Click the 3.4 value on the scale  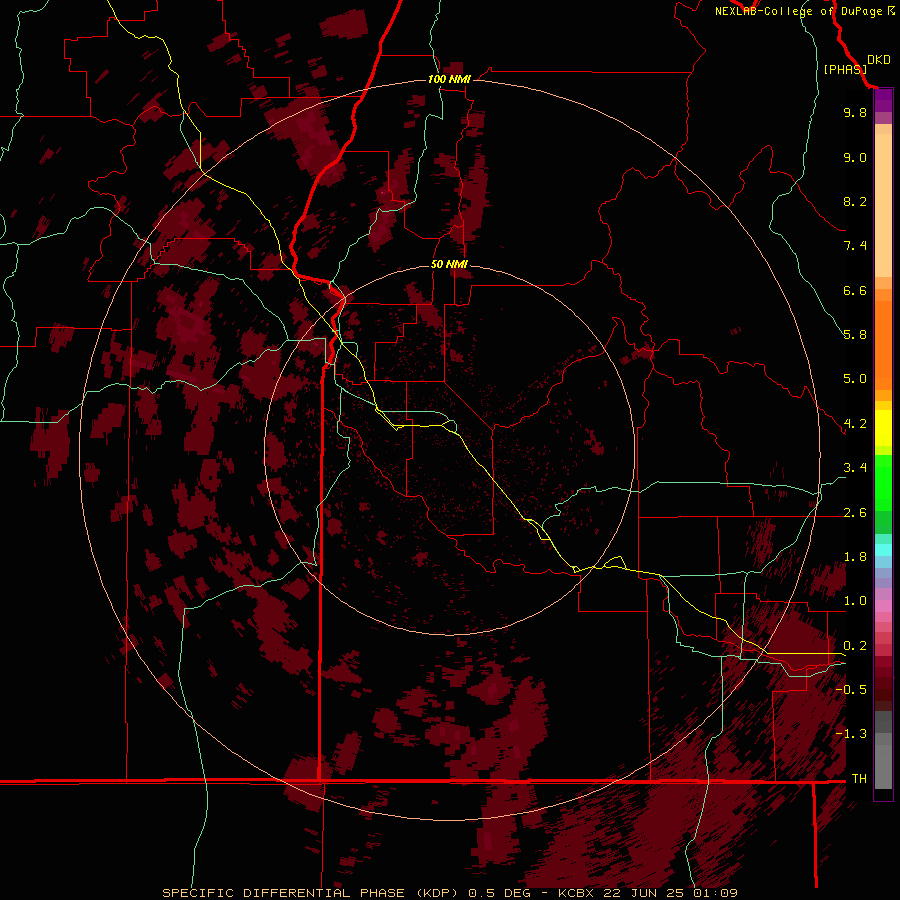point(855,468)
